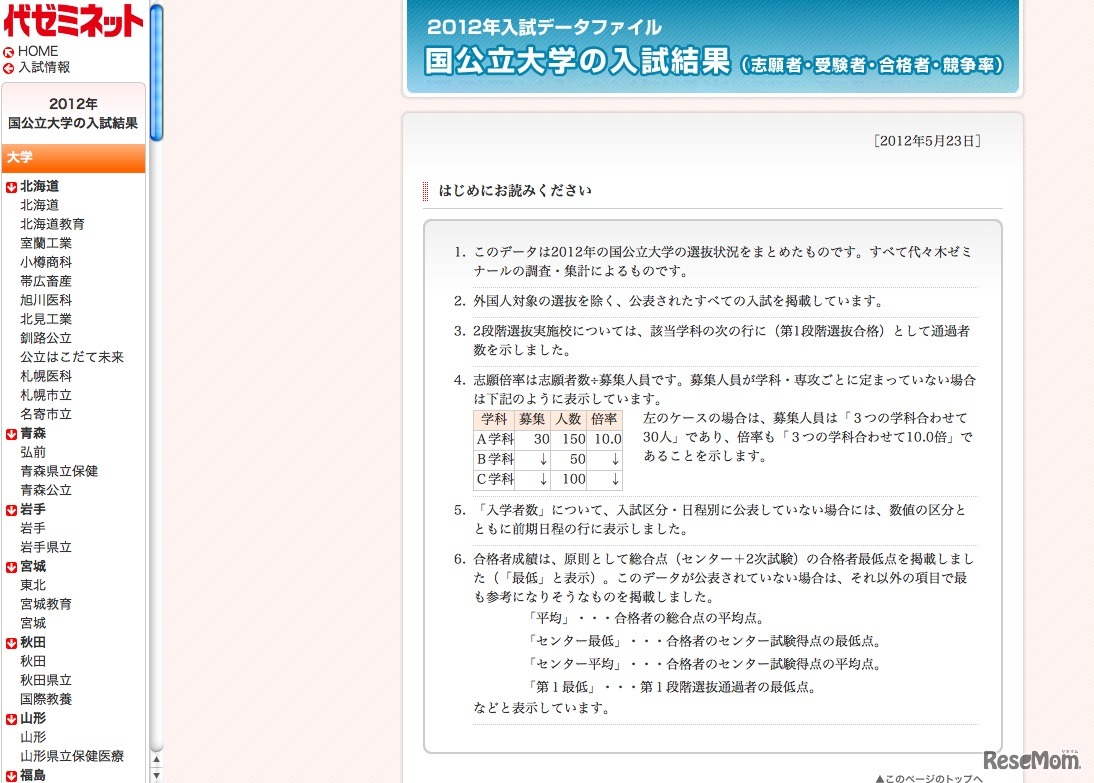Select 室蘭工業 in the university list
This screenshot has width=1094, height=783.
pyautogui.click(x=46, y=243)
